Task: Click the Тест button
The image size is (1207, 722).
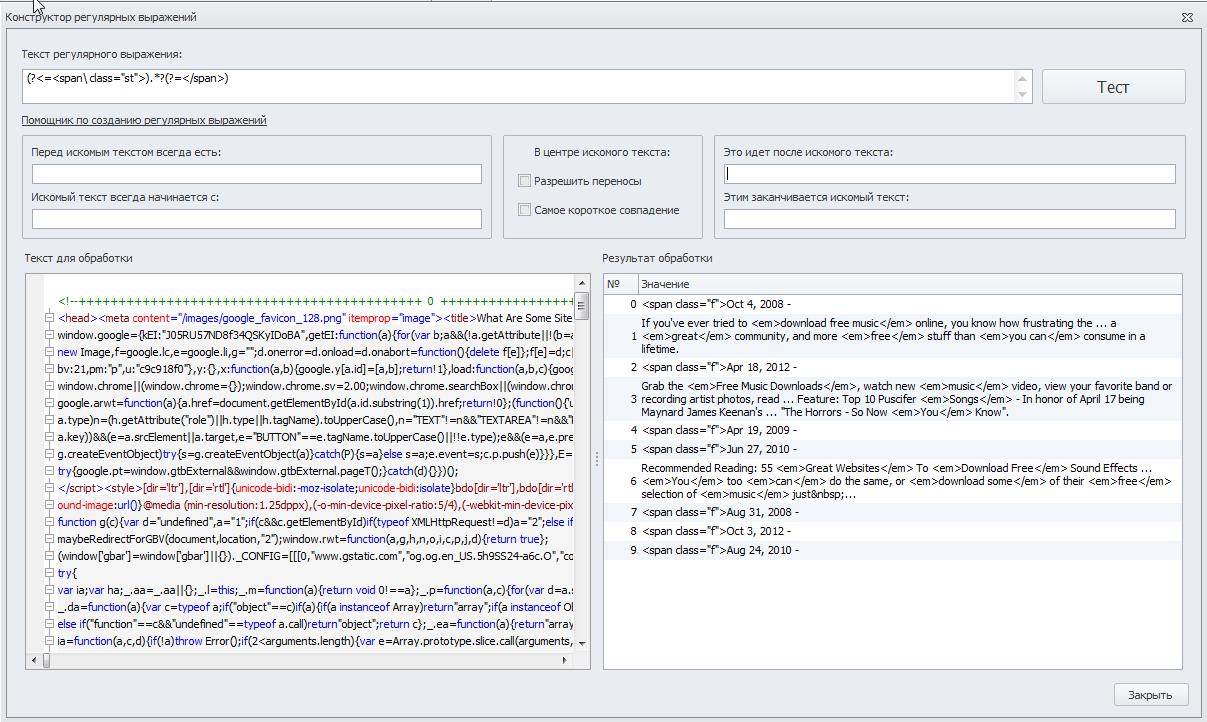Action: pyautogui.click(x=1113, y=87)
